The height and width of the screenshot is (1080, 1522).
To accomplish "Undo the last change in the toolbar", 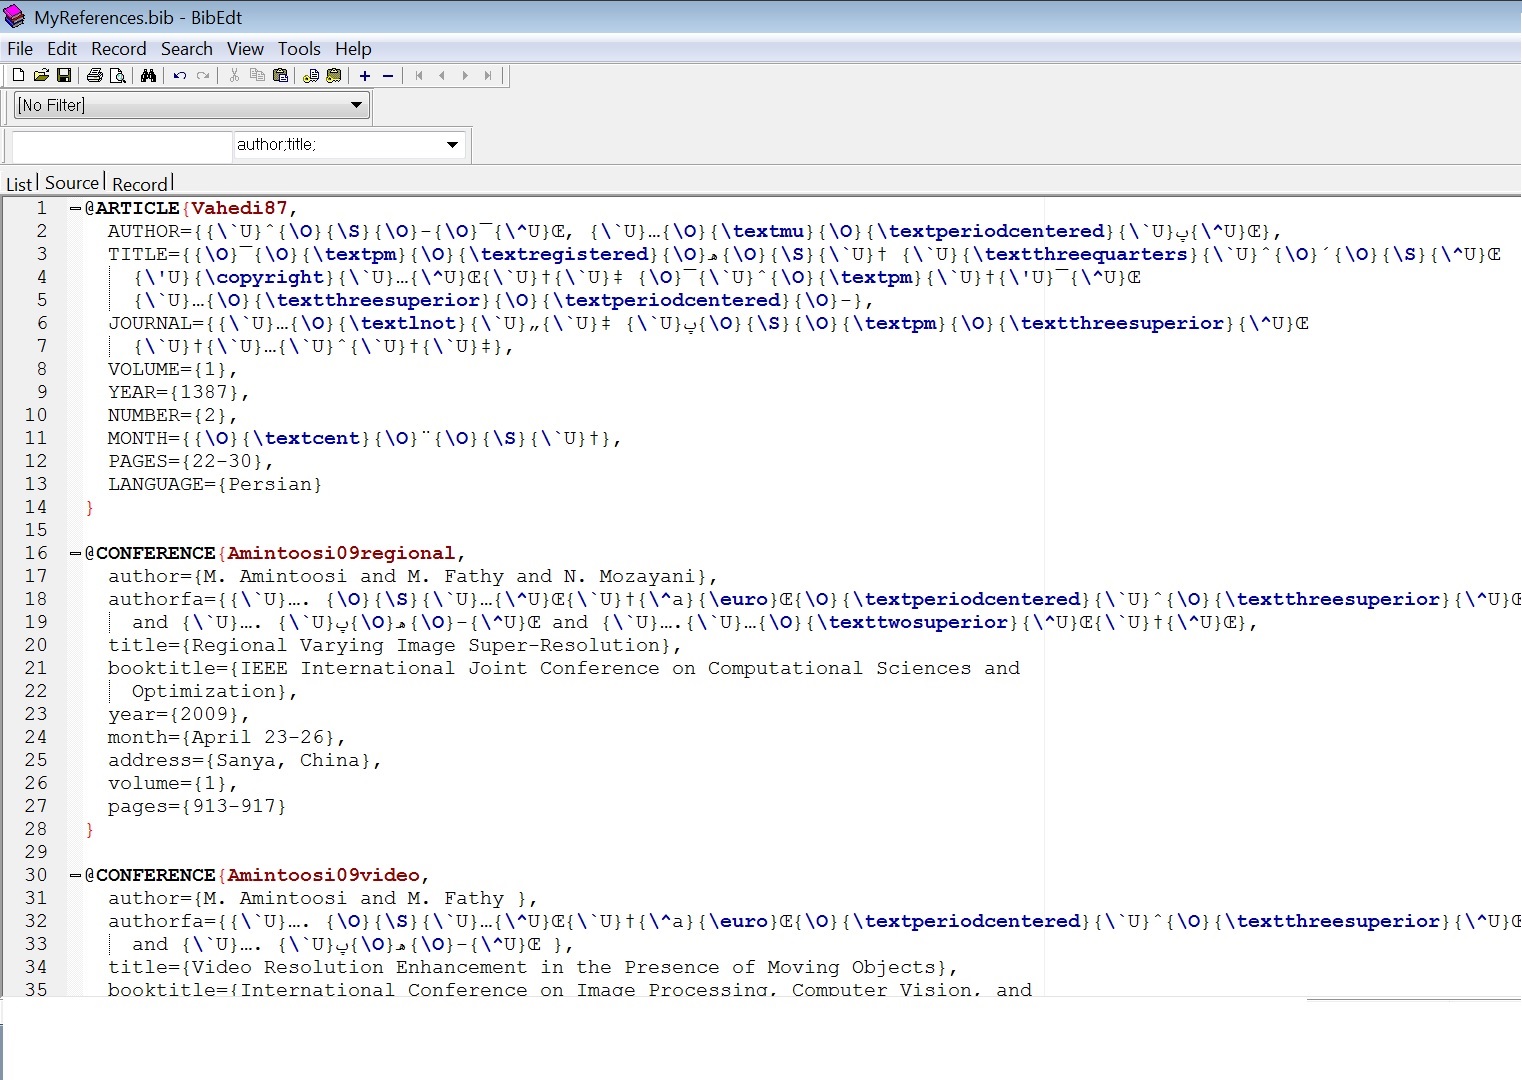I will 180,75.
